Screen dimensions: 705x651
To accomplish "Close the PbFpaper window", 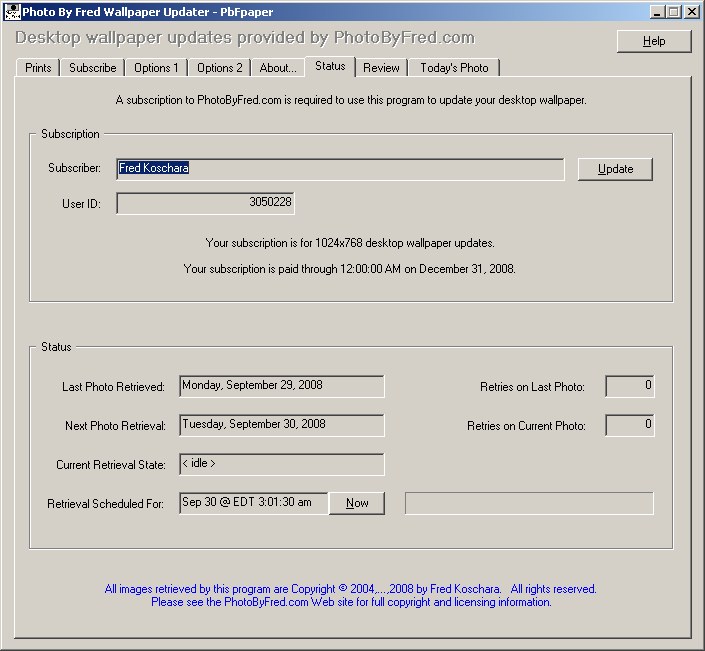I will pyautogui.click(x=692, y=12).
